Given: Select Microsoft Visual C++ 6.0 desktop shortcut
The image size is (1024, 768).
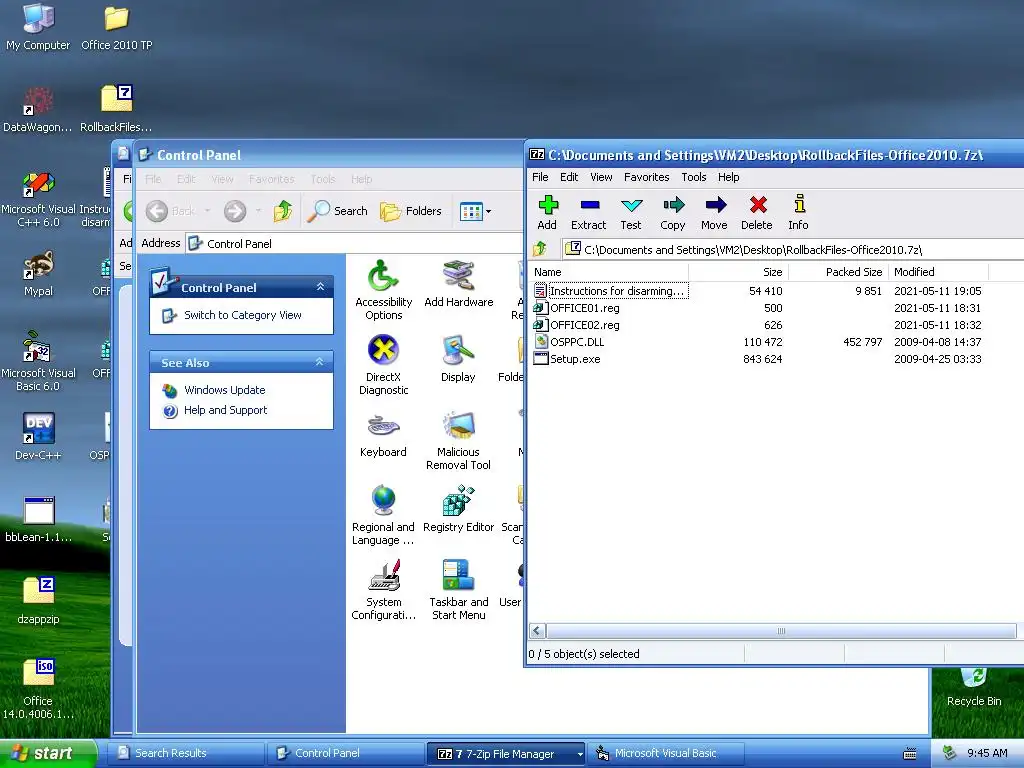Looking at the screenshot, I should pyautogui.click(x=38, y=199).
